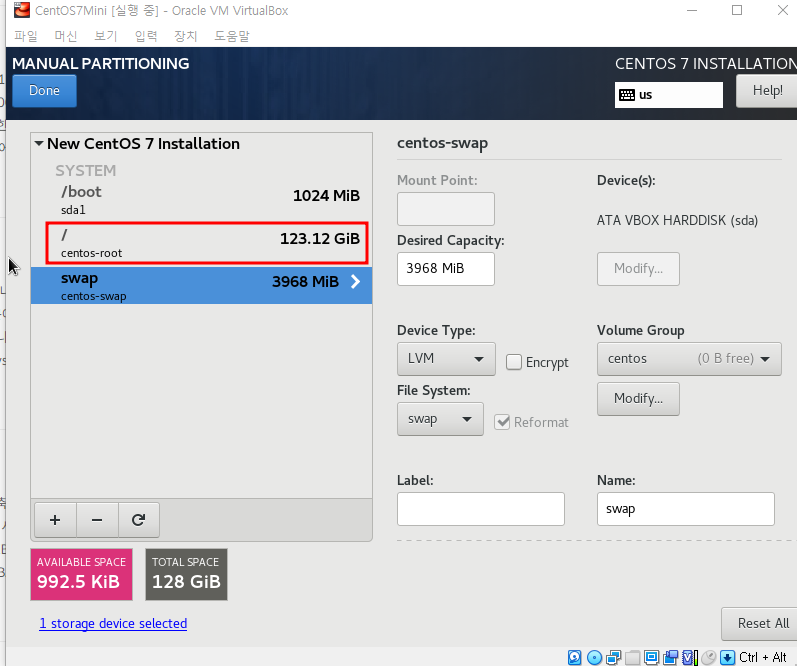Click the add mount point plus button

(55, 520)
